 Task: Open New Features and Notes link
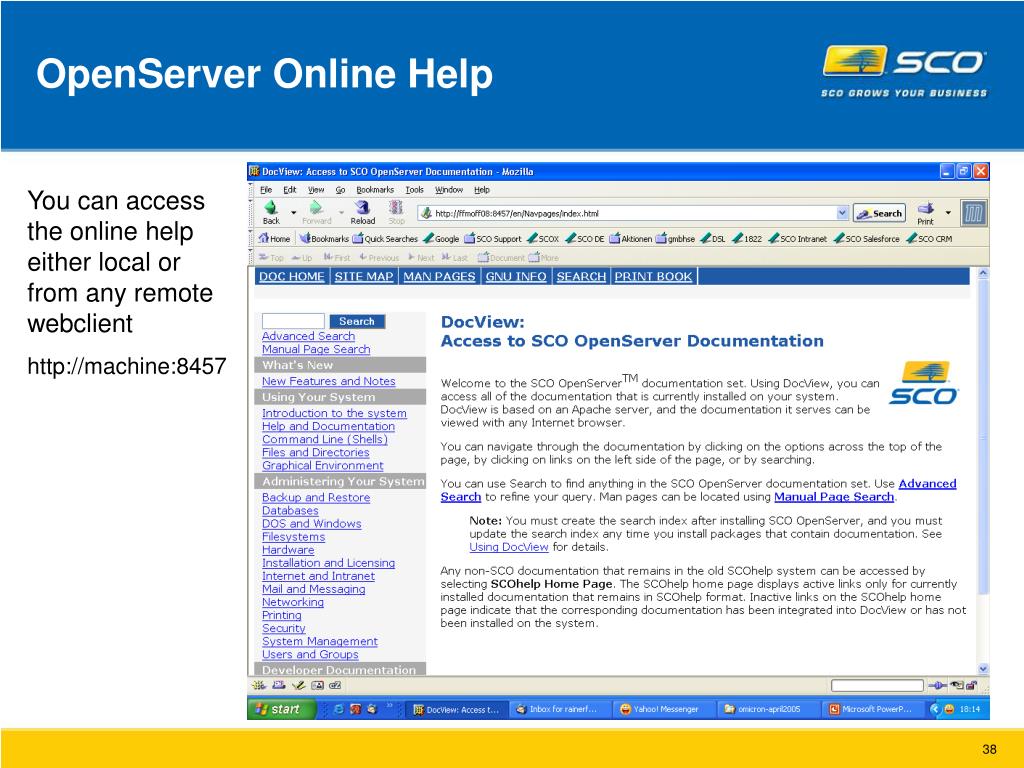click(328, 381)
